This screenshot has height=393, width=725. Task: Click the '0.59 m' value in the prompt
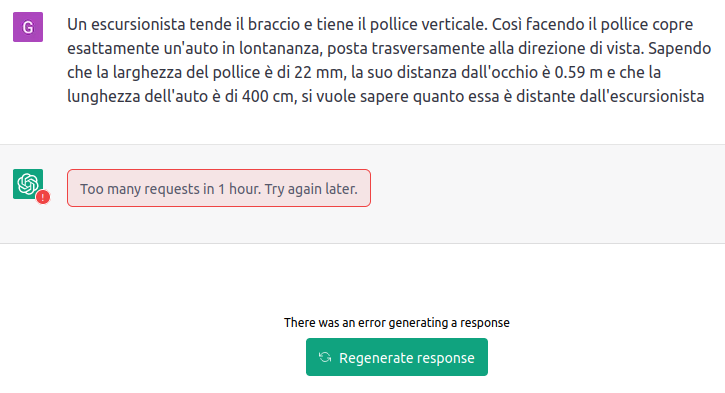point(578,73)
